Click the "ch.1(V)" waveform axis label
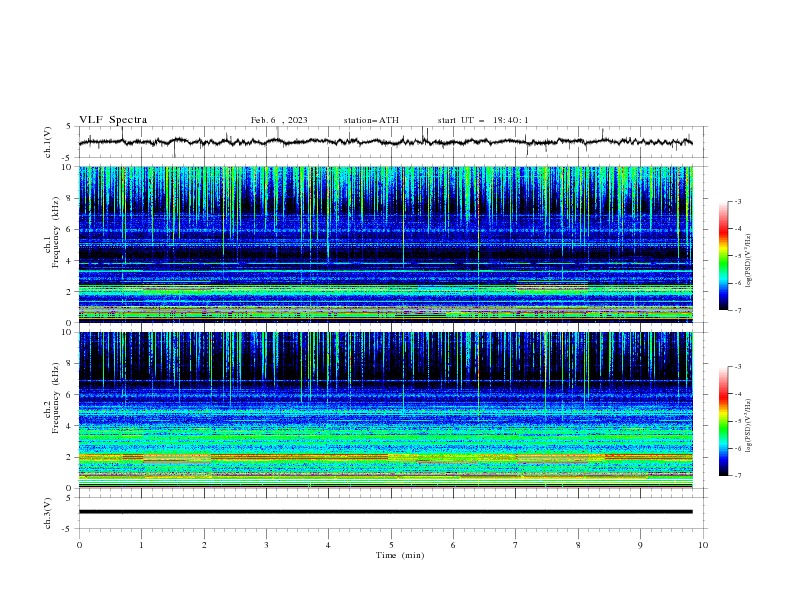This screenshot has height=612, width=792. tap(48, 142)
